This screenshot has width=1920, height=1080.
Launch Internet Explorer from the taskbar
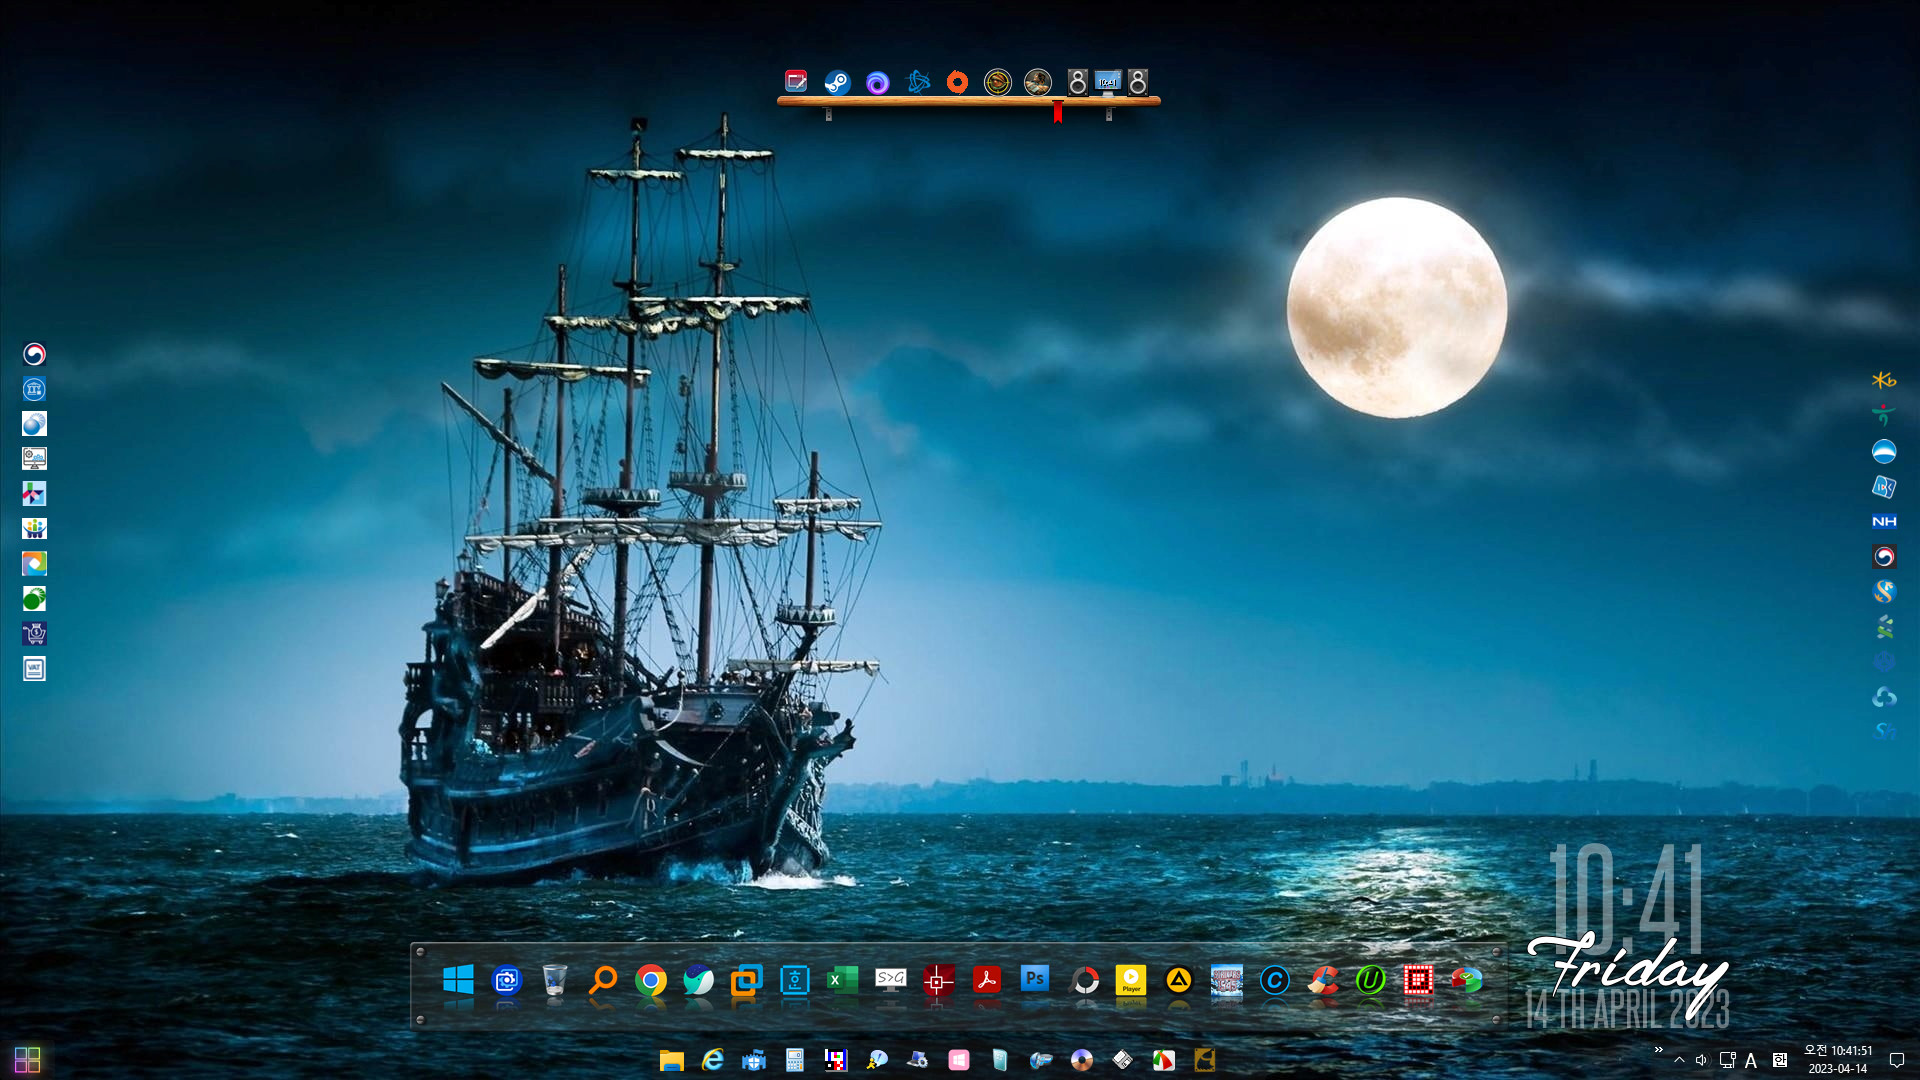(x=713, y=1060)
